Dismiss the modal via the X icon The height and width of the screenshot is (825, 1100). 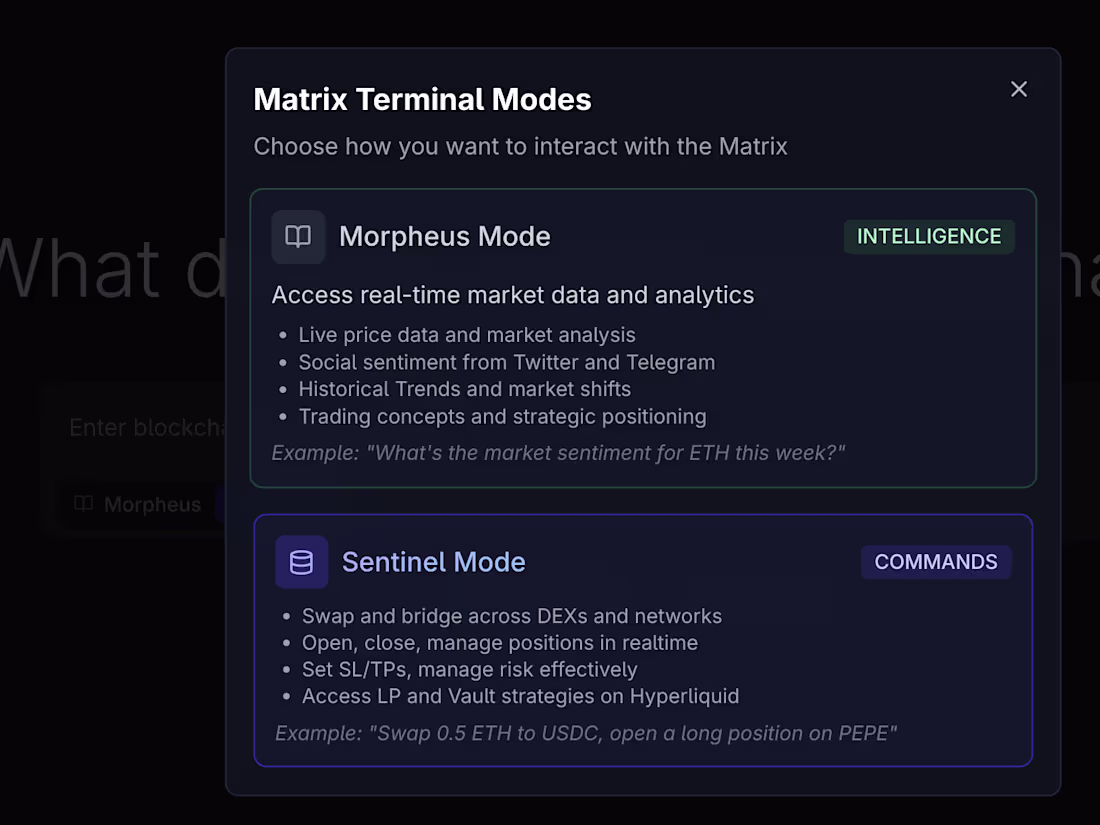pos(1018,89)
